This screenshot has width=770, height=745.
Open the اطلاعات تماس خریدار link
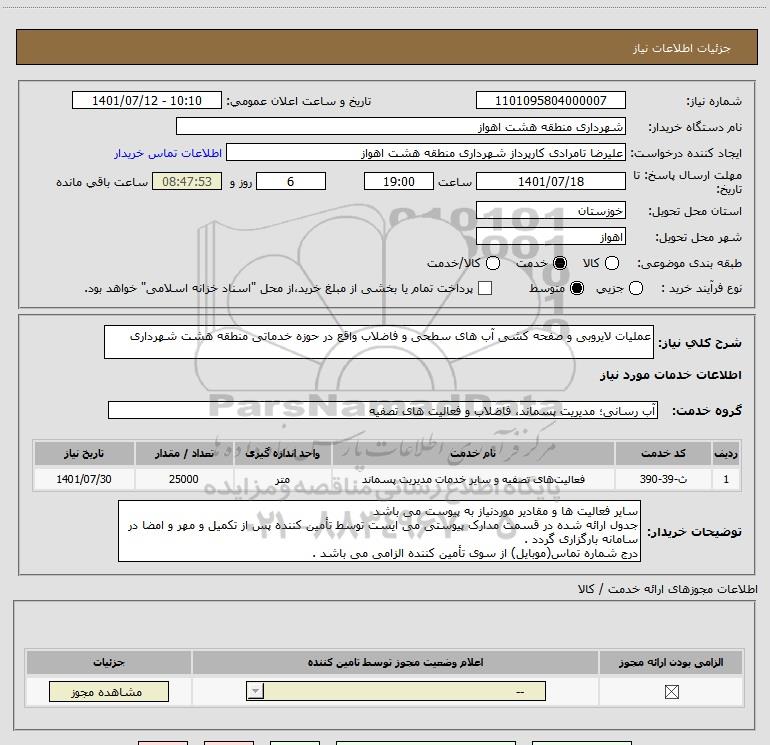pyautogui.click(x=168, y=153)
